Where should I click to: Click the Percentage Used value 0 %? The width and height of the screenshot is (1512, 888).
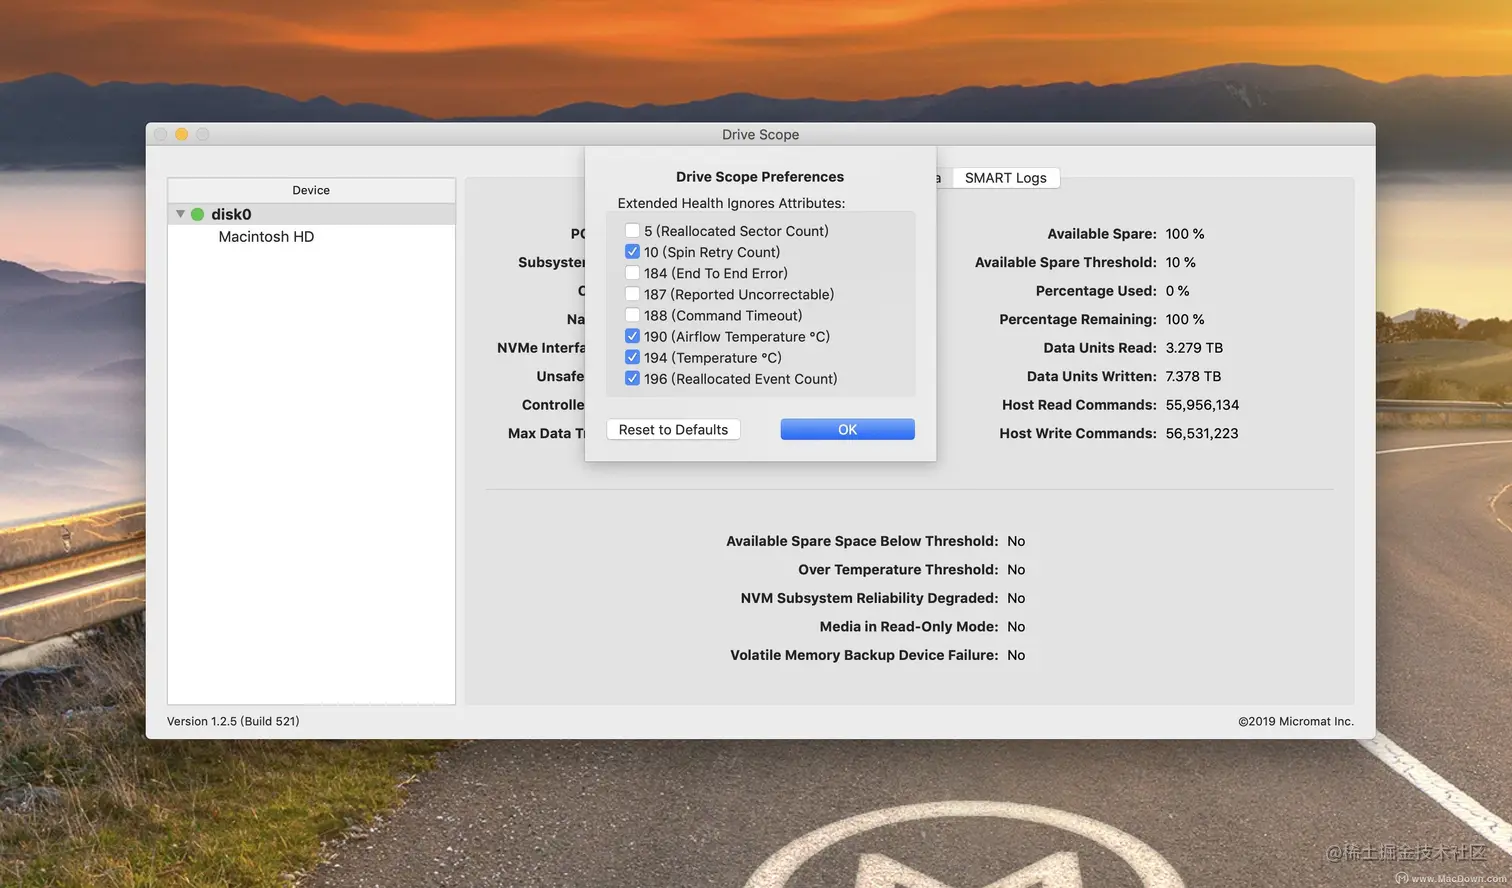[x=1177, y=291]
